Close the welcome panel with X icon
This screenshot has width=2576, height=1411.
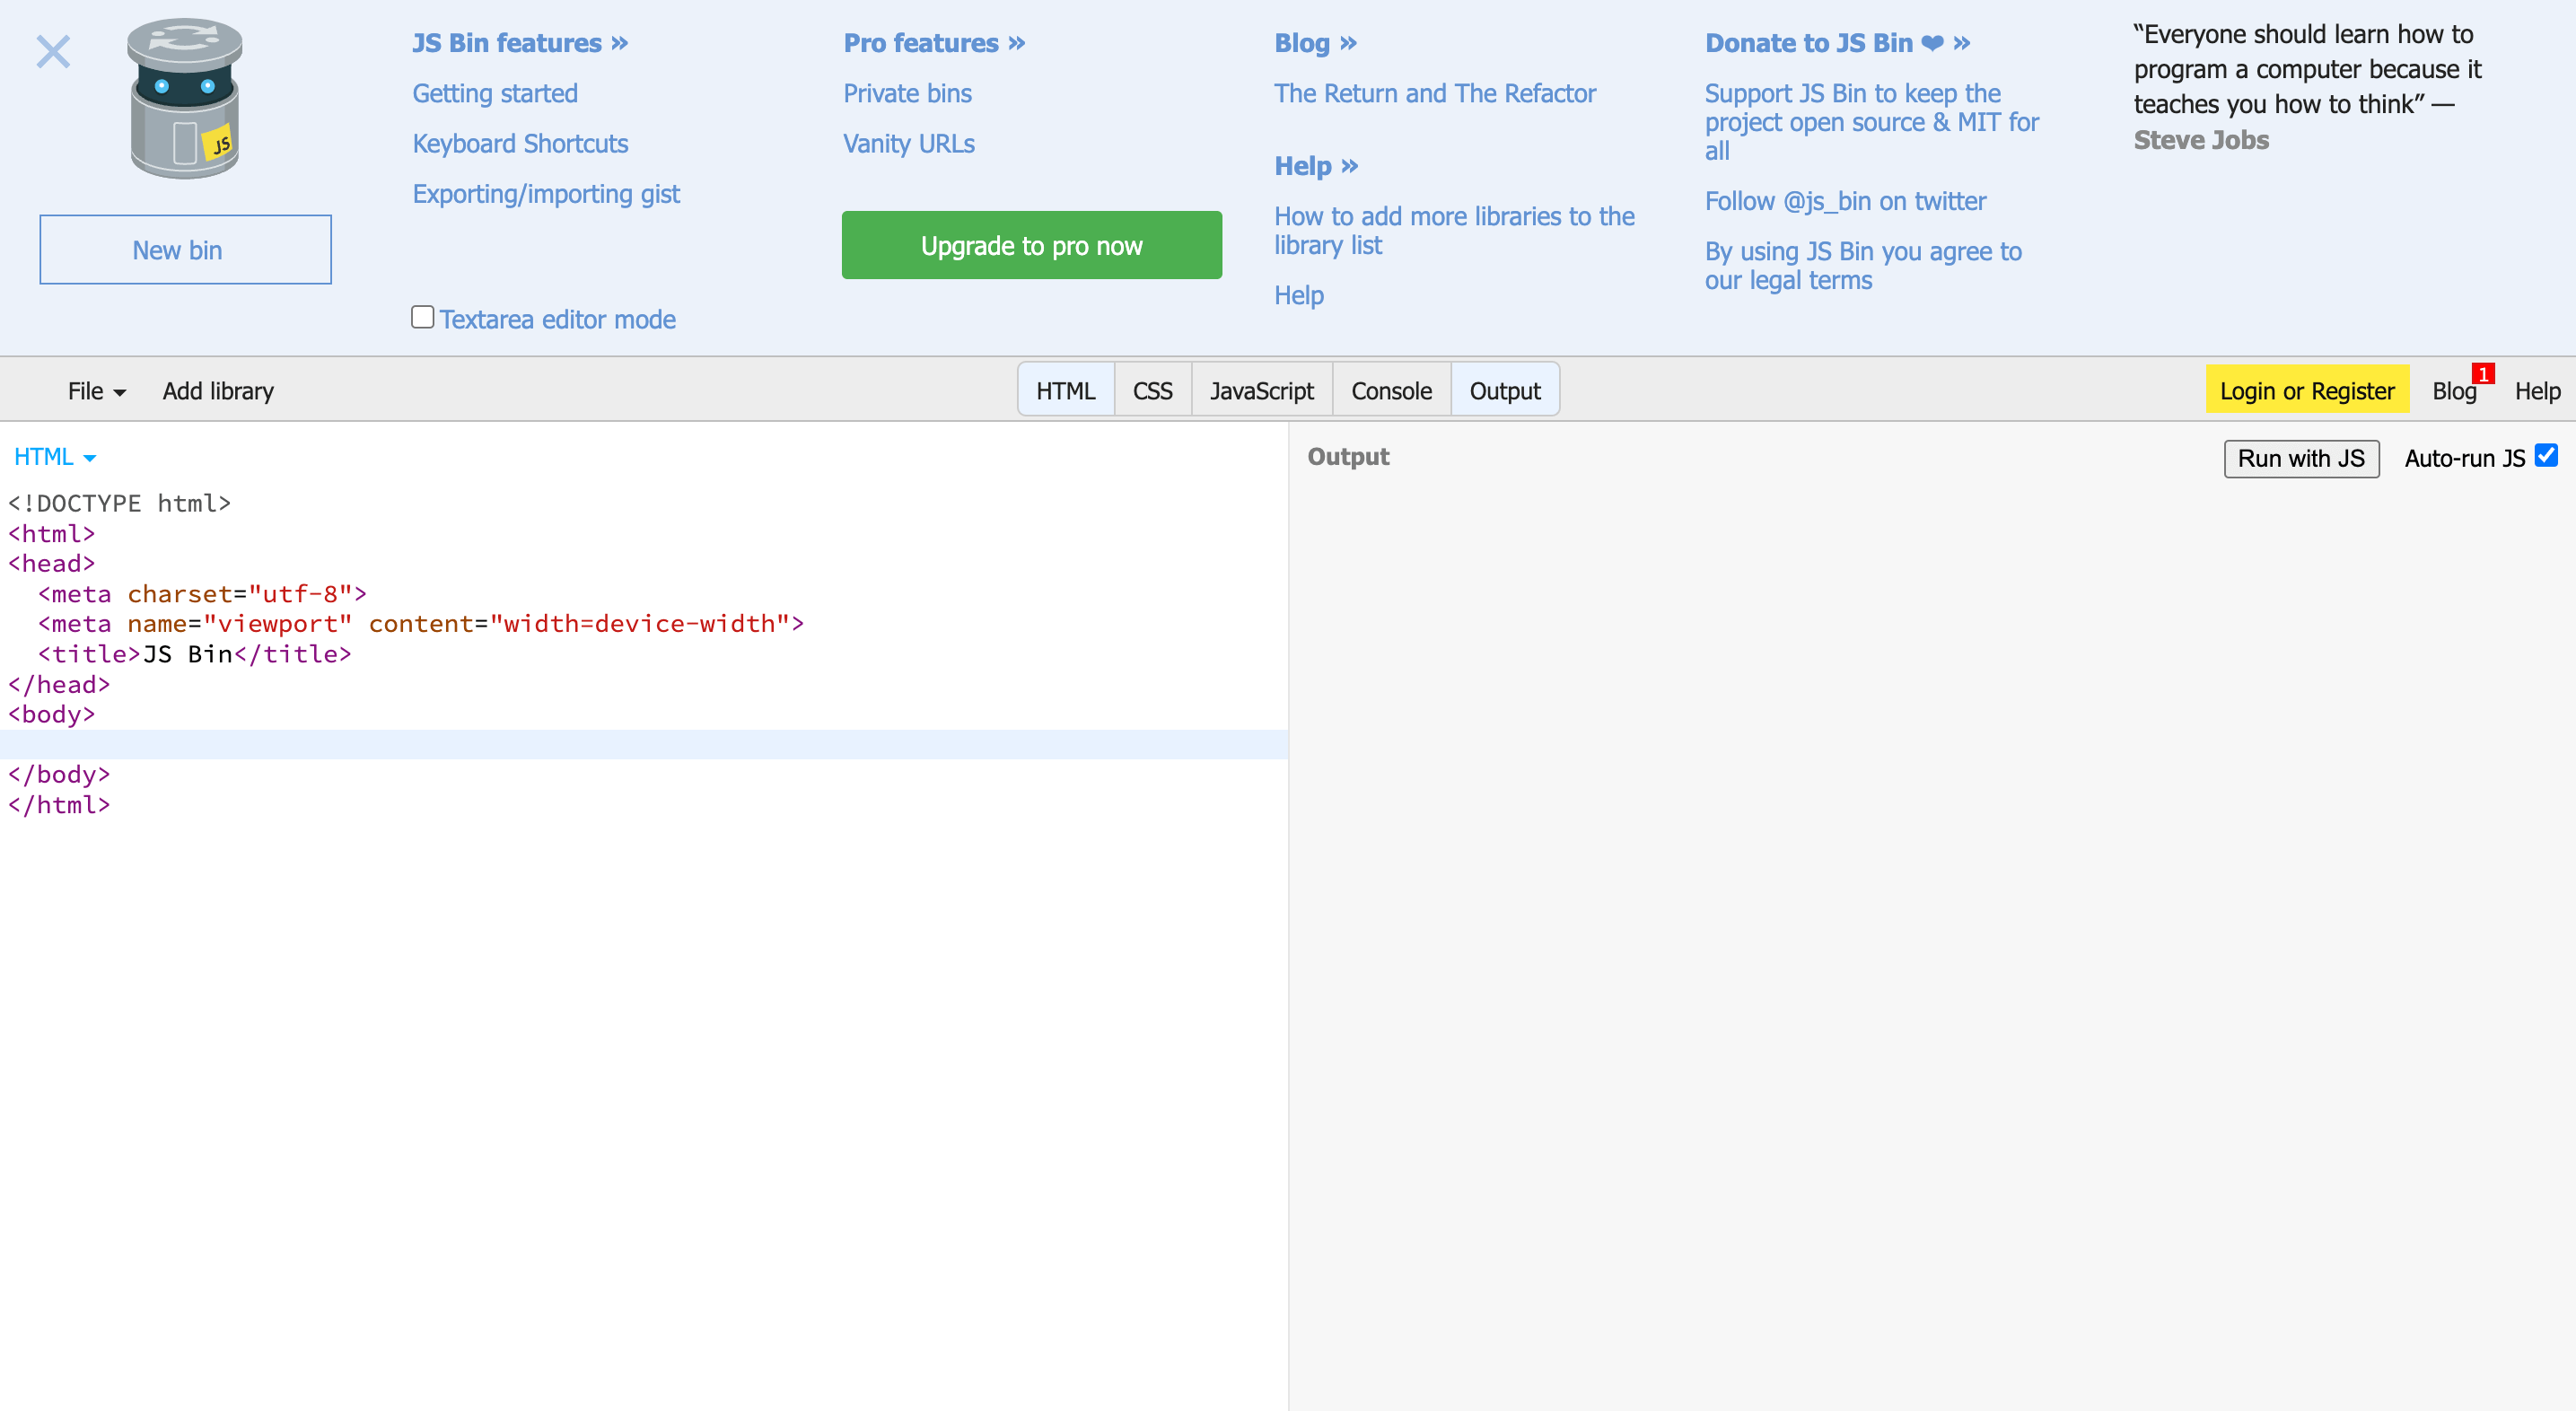[x=53, y=52]
